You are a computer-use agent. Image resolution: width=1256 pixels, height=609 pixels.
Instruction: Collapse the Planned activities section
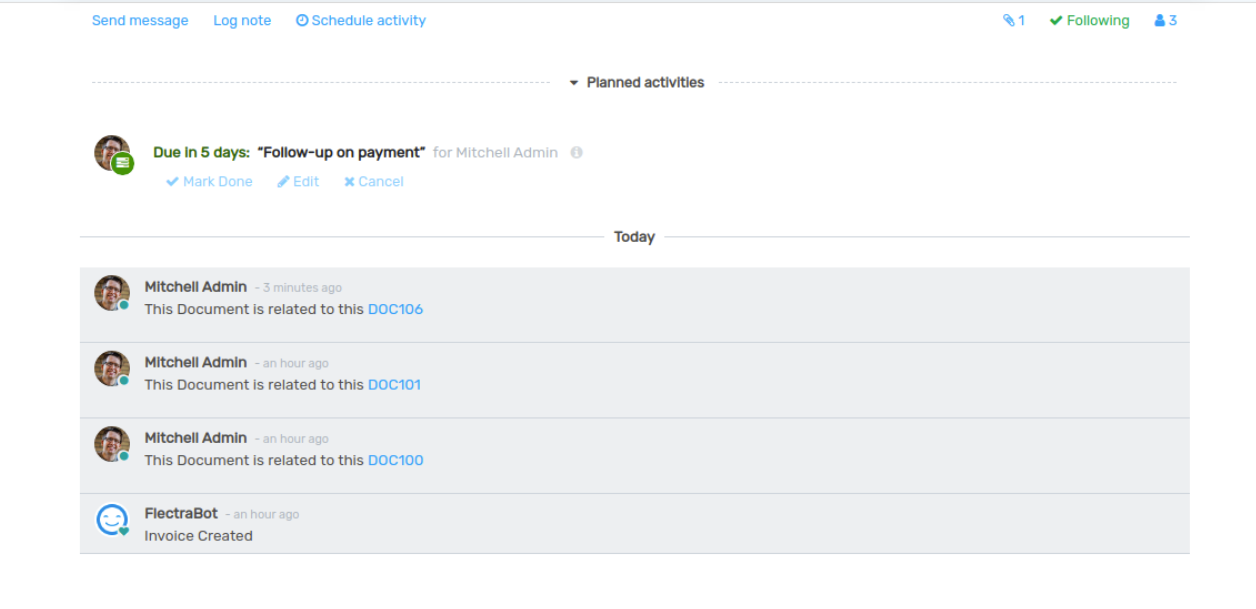[636, 83]
